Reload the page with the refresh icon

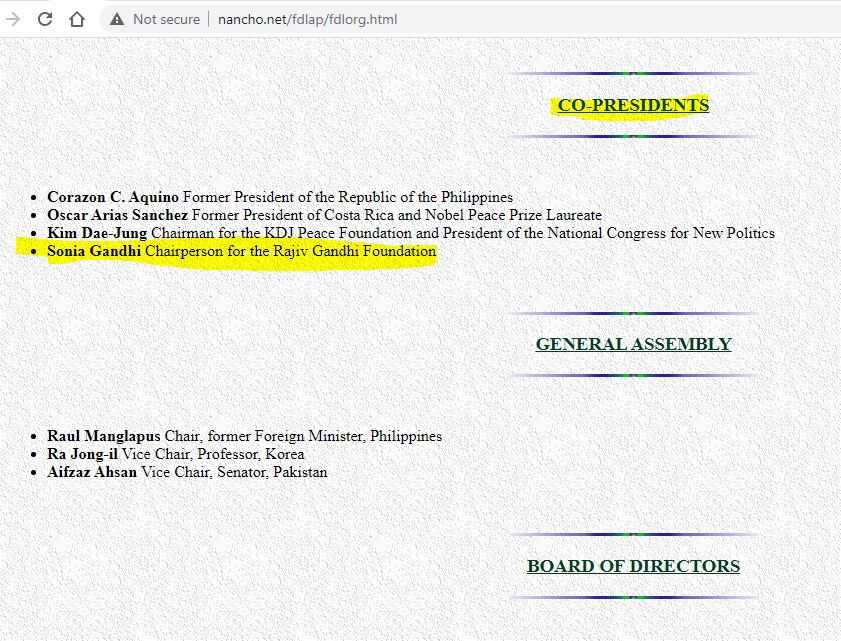45,19
